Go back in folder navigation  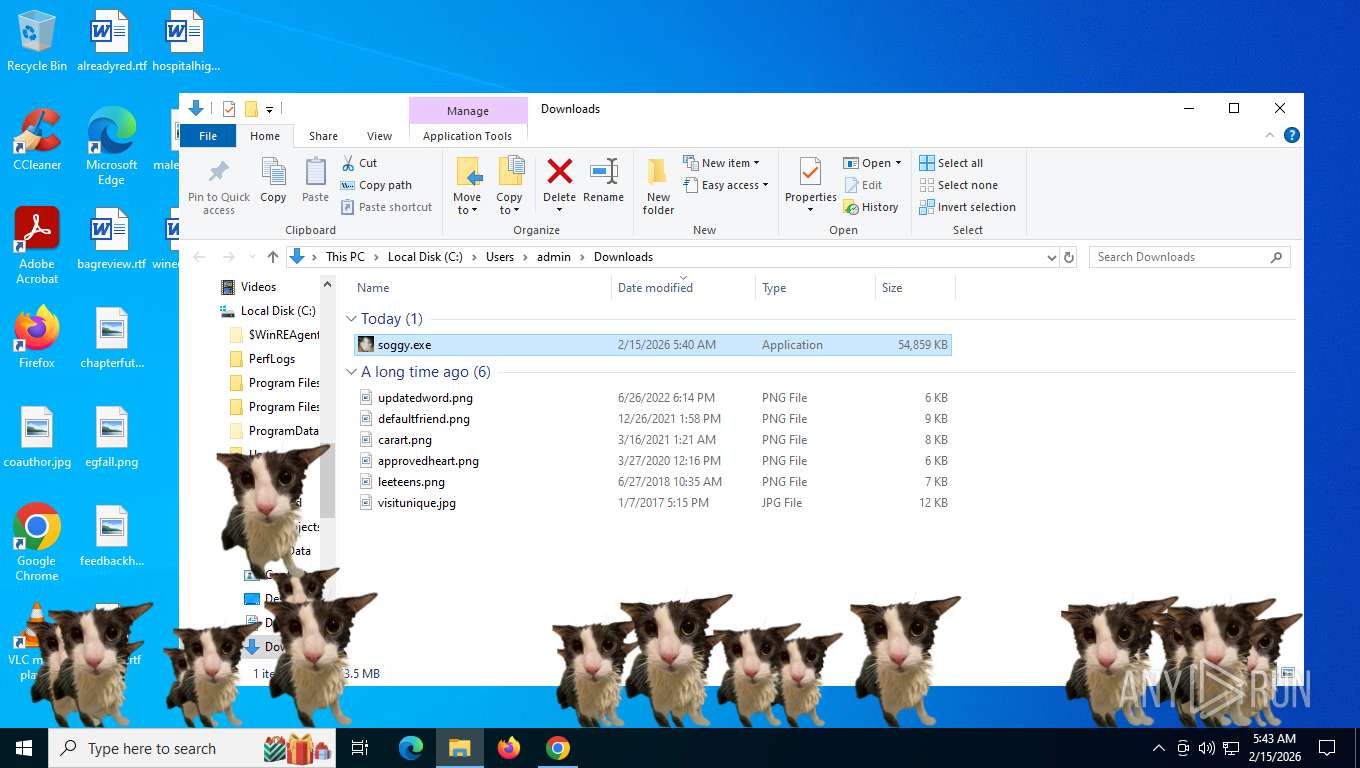point(200,257)
